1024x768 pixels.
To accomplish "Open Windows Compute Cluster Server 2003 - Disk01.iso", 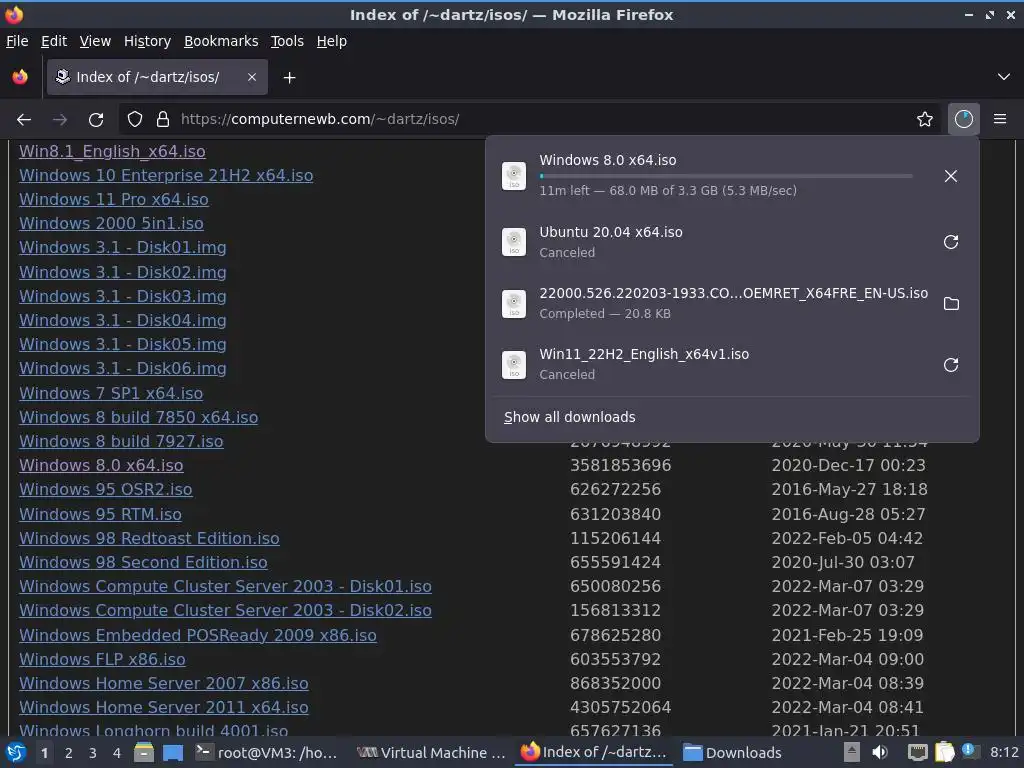I will tap(225, 586).
